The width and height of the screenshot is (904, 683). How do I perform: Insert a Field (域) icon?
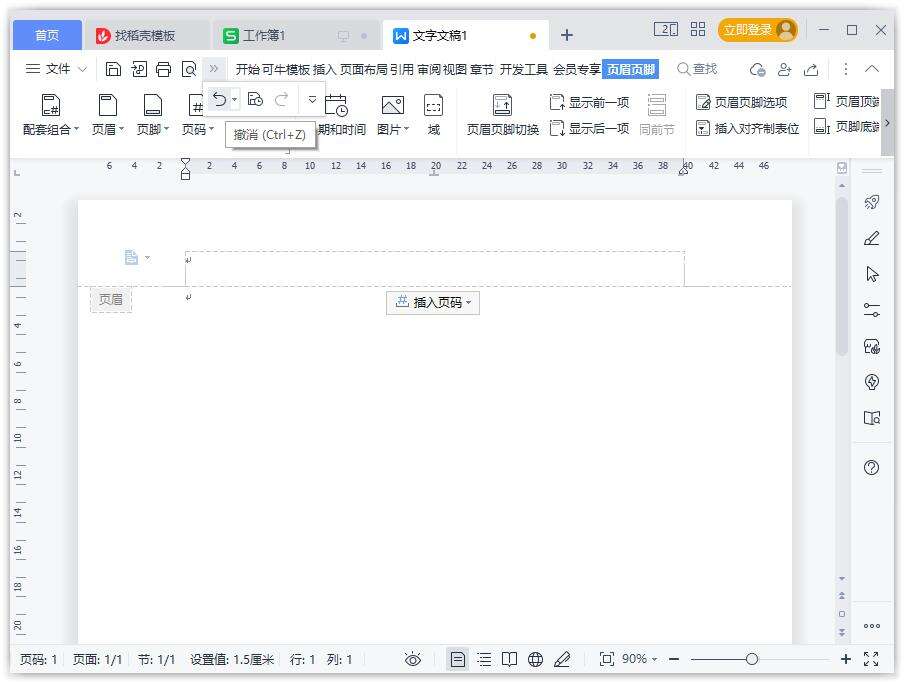433,115
